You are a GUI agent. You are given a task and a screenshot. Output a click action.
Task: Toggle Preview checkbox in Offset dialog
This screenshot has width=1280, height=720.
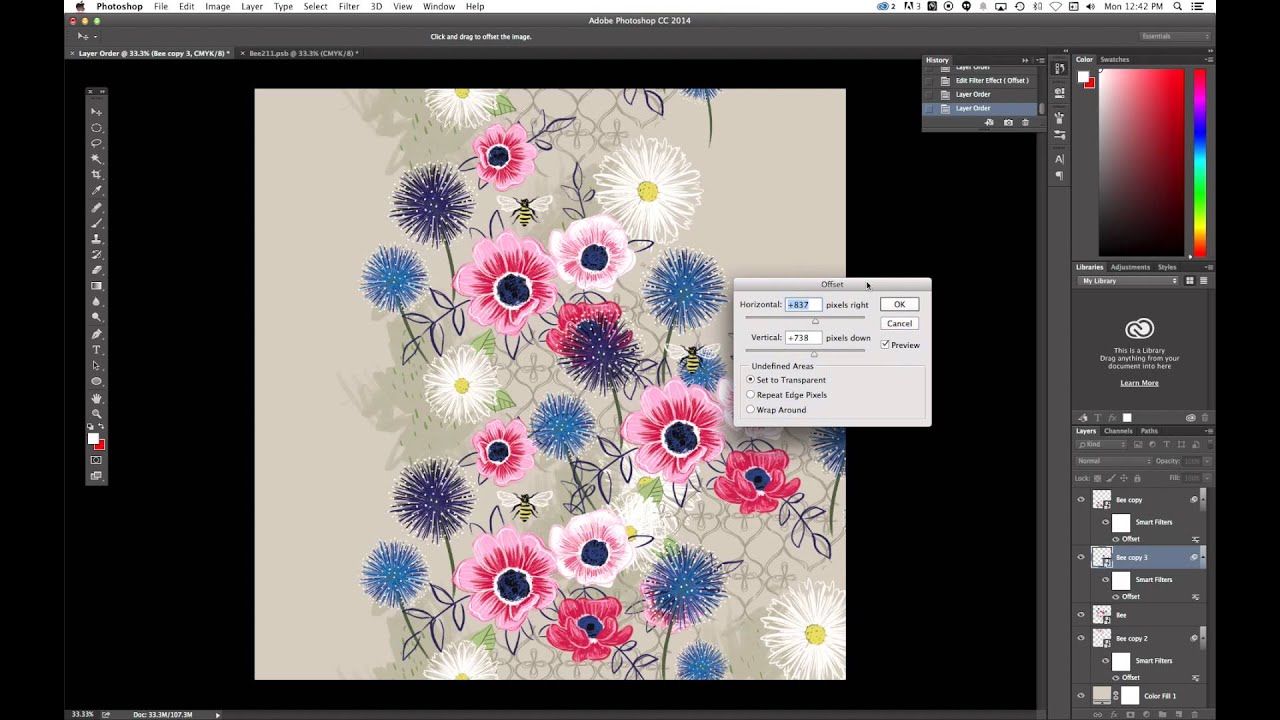(885, 345)
